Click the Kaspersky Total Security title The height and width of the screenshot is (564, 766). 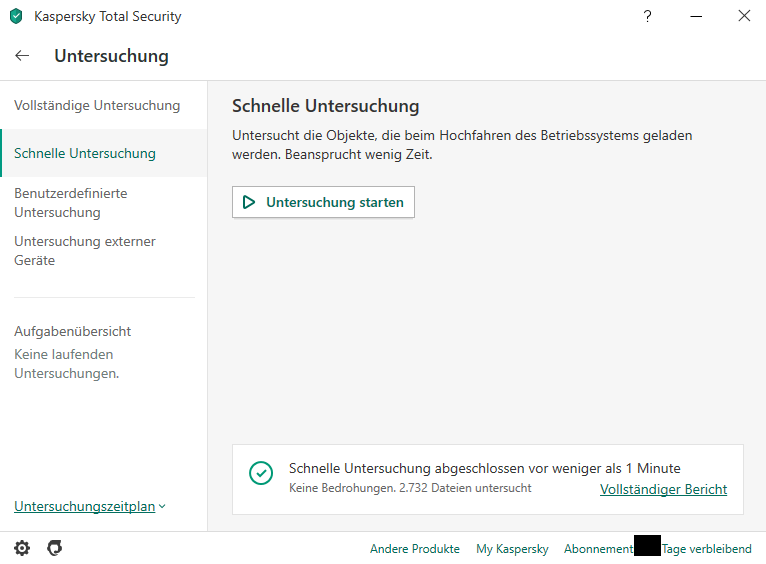click(107, 16)
